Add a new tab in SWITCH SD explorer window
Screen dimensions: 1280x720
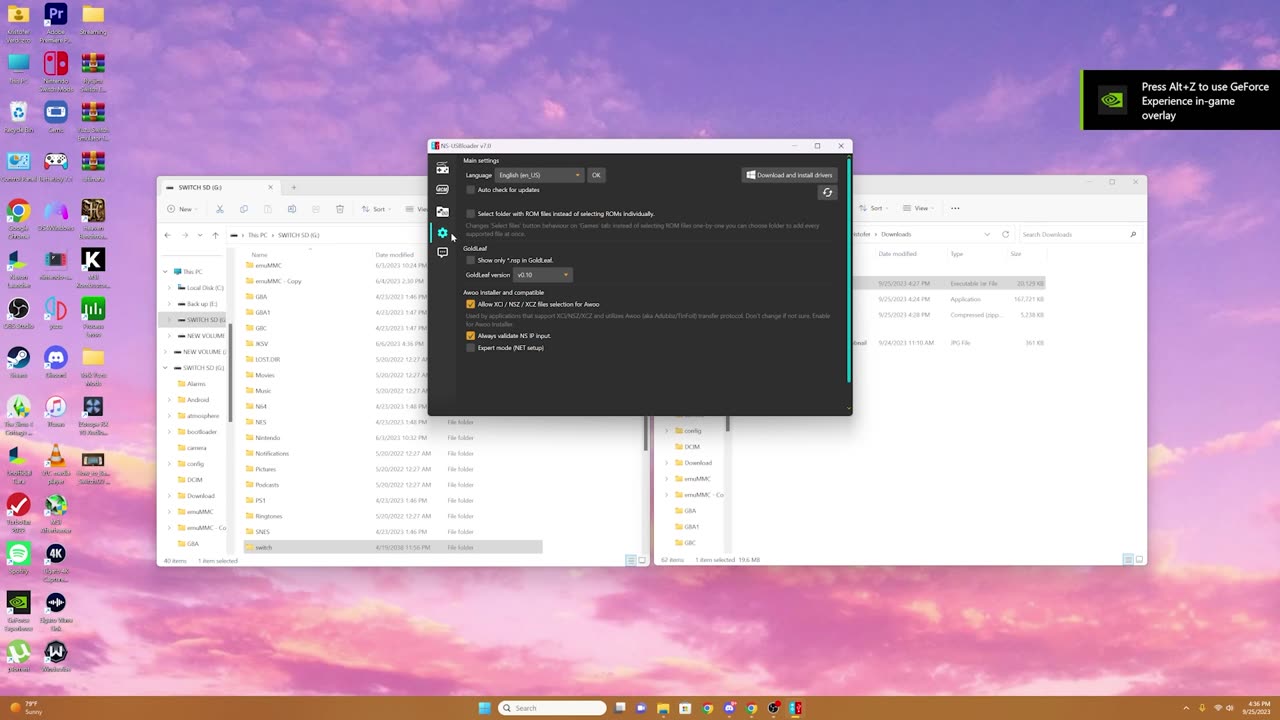[293, 187]
